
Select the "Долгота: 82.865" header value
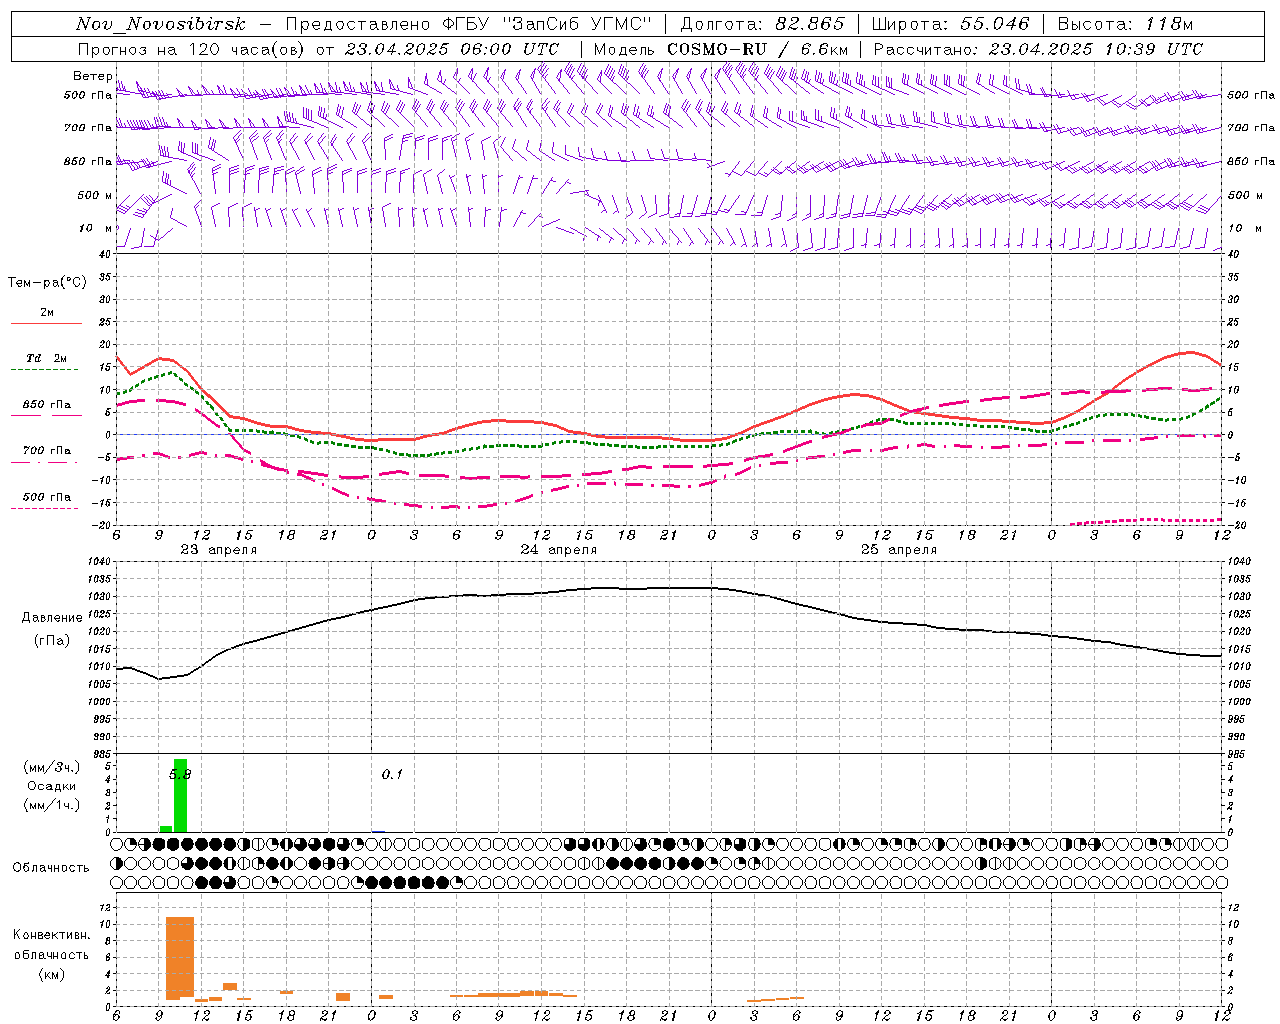pos(762,24)
